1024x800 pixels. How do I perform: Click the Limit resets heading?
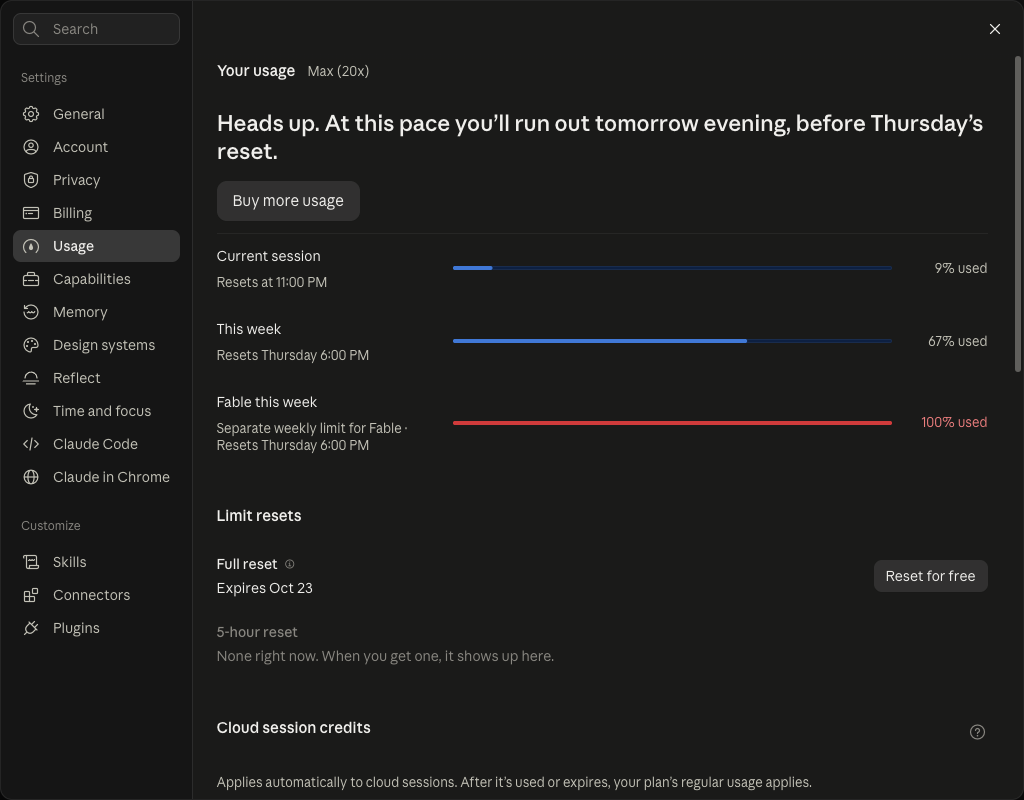pyautogui.click(x=259, y=515)
